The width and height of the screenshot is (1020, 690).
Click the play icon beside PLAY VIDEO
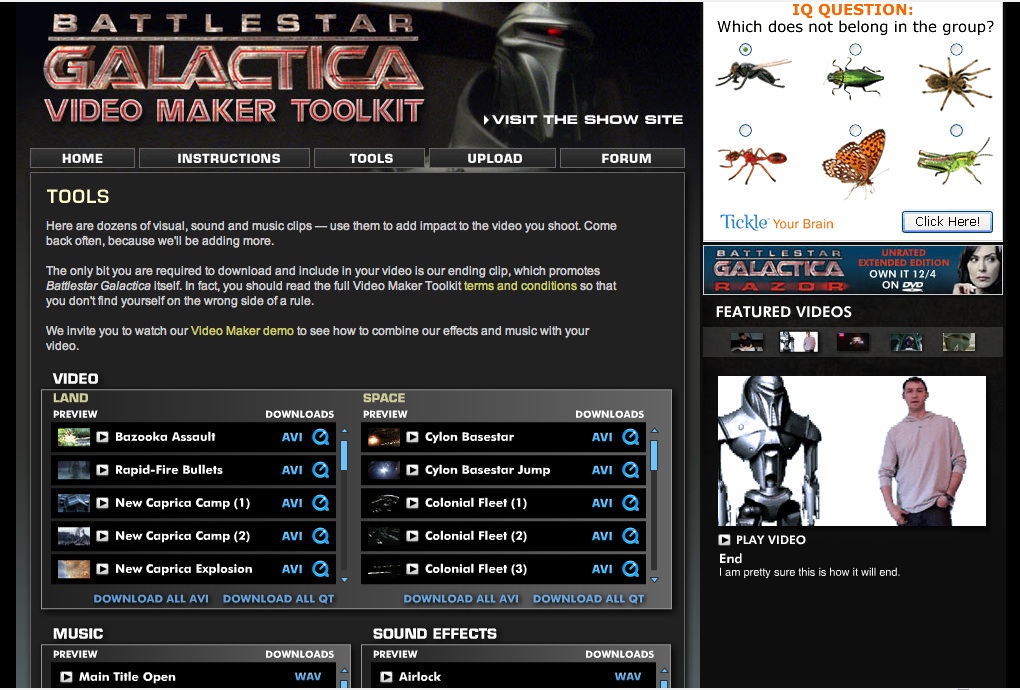click(724, 540)
